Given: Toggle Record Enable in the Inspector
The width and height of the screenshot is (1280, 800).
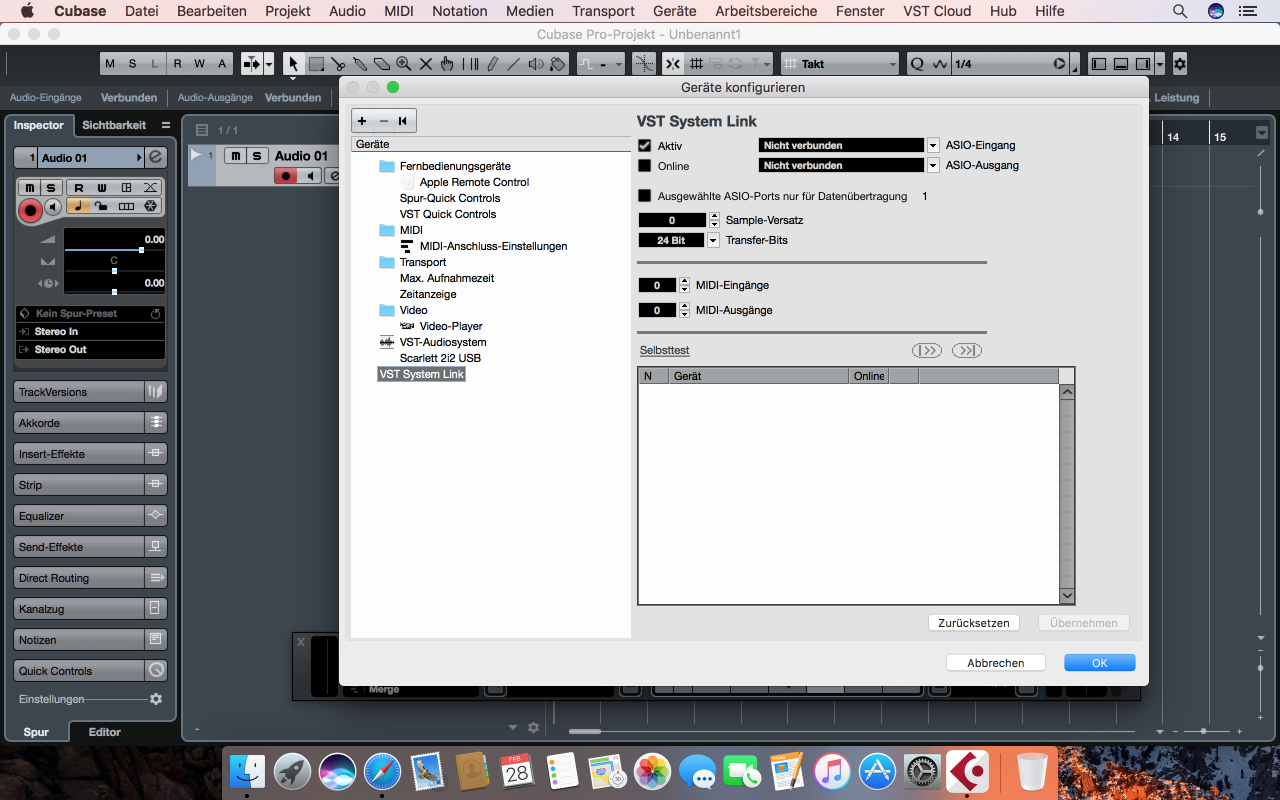Looking at the screenshot, I should pos(30,210).
